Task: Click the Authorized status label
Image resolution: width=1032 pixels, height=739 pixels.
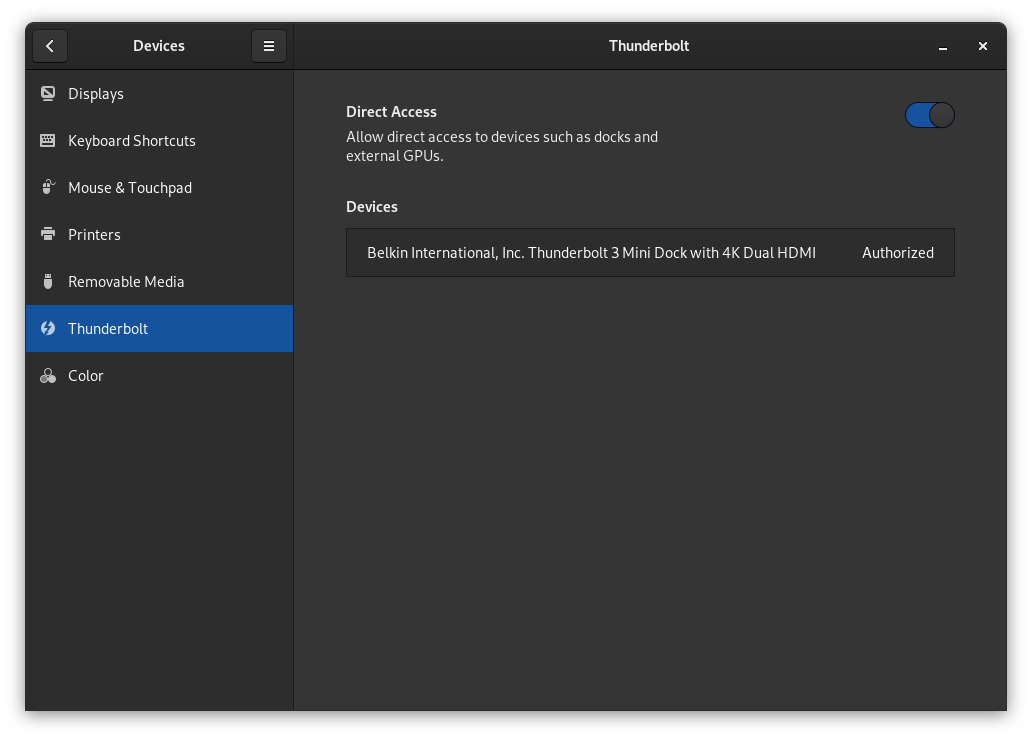Action: point(897,253)
